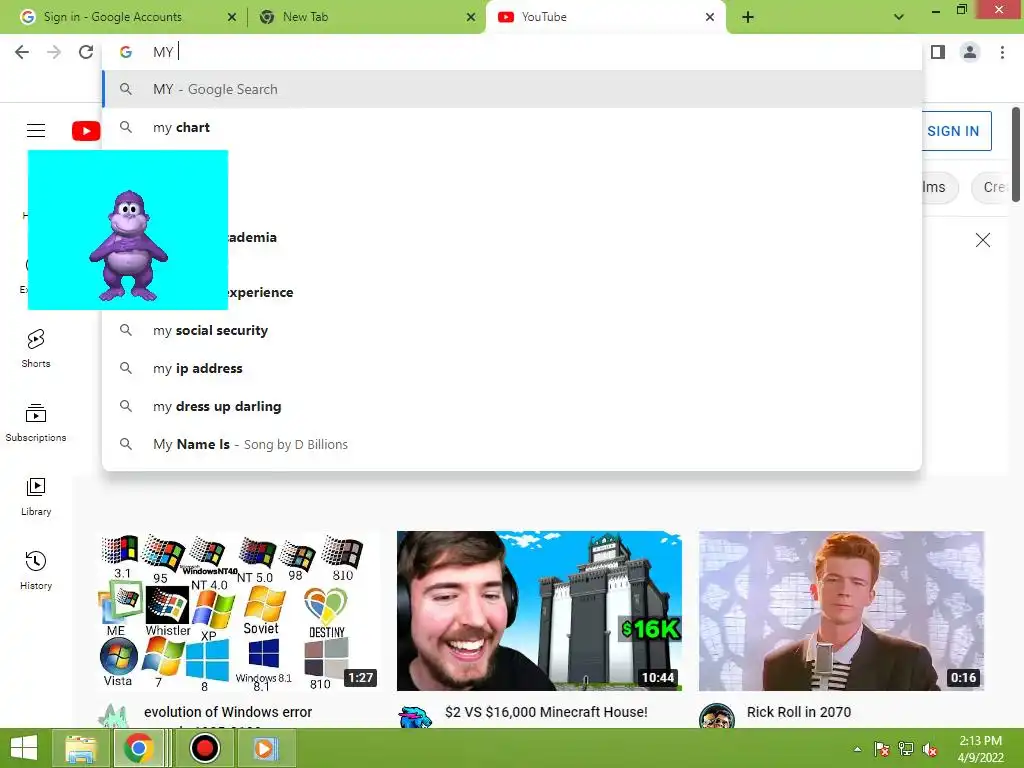Open Shorts in the YouTube sidebar
The width and height of the screenshot is (1024, 768).
(x=36, y=348)
